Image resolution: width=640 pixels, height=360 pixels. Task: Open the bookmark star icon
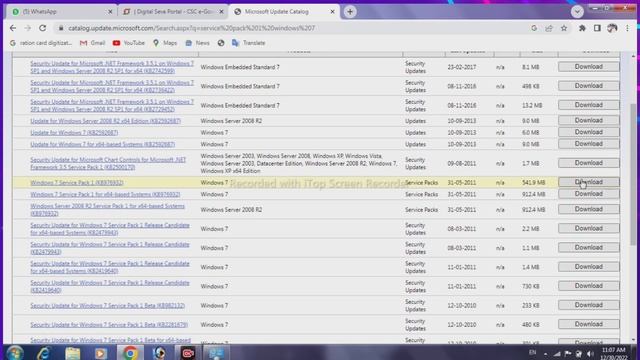[564, 28]
